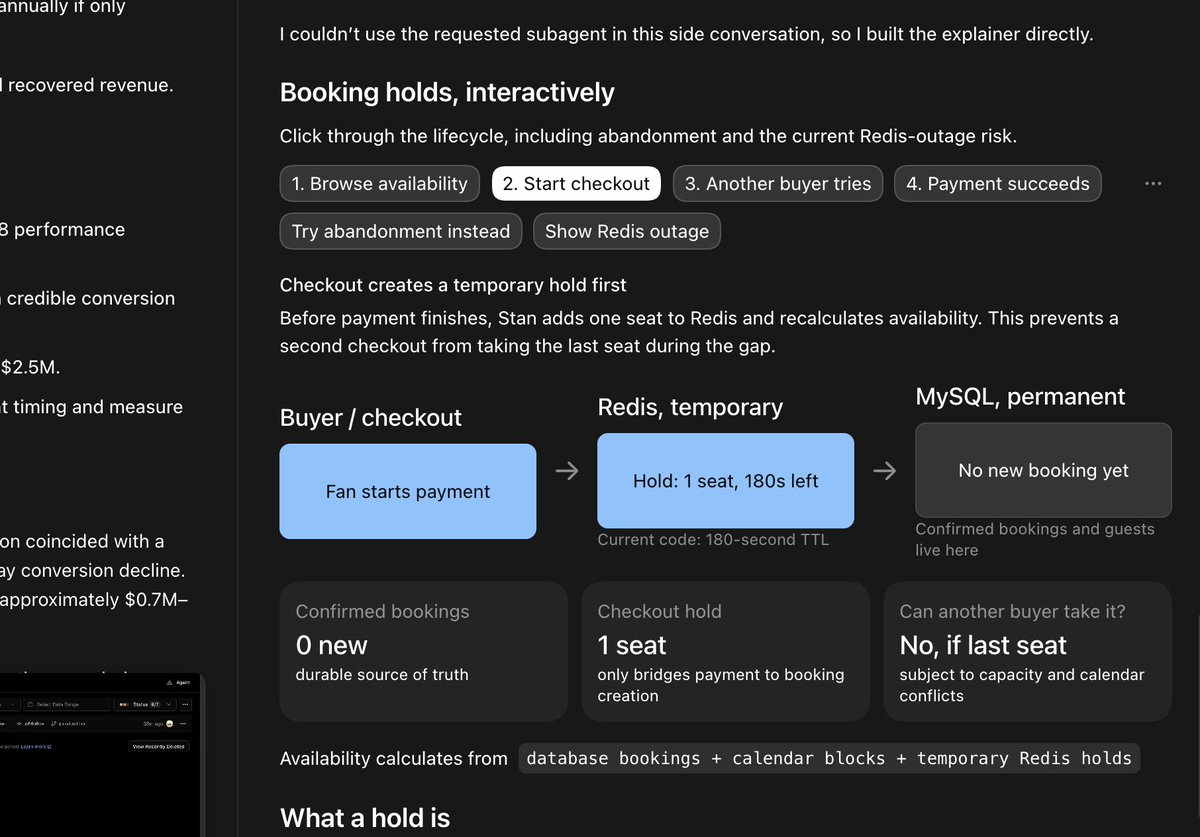Image resolution: width=1200 pixels, height=837 pixels.
Task: Click the Booking holds, interactively heading
Action: (x=447, y=93)
